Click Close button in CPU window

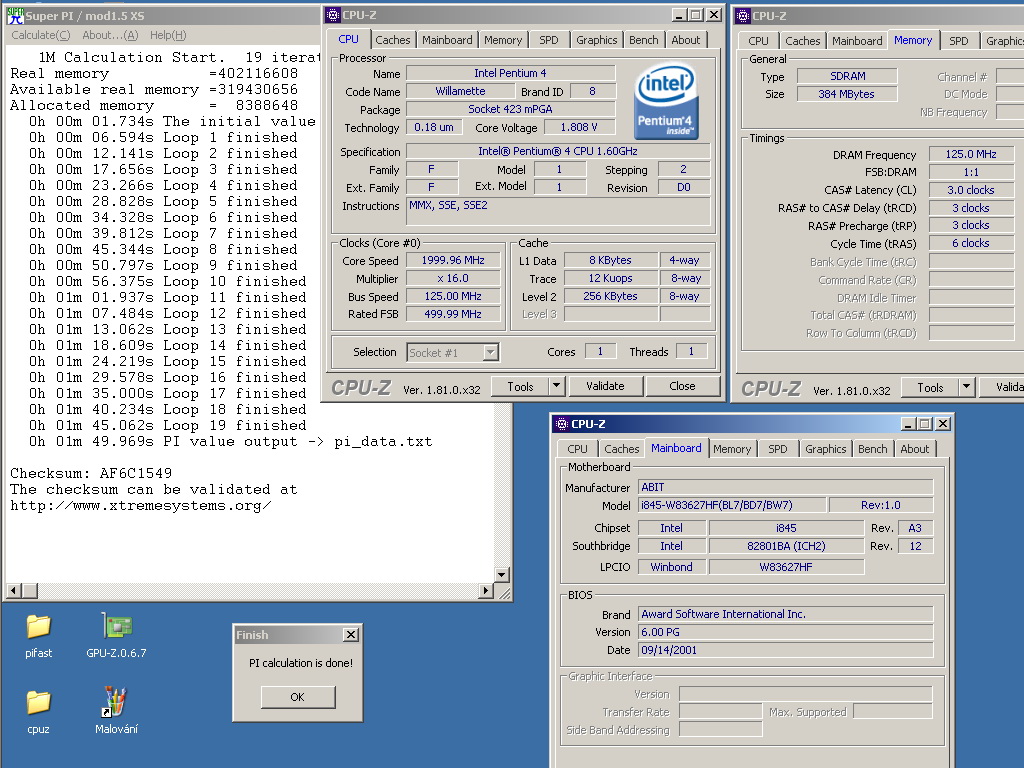tap(682, 386)
